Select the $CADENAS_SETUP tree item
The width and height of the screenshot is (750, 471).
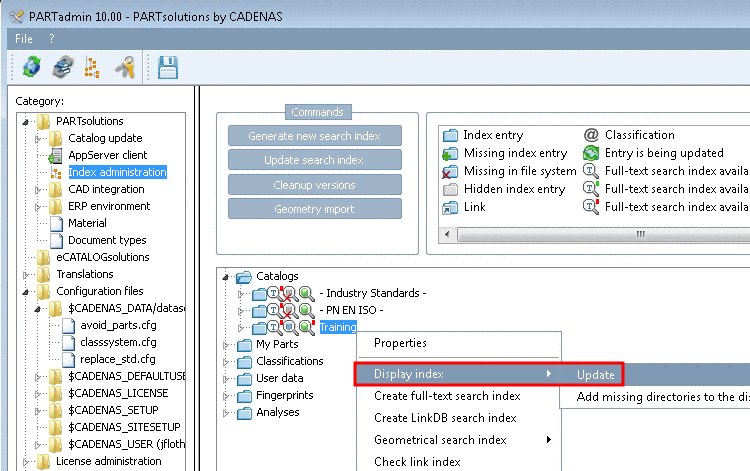point(113,410)
